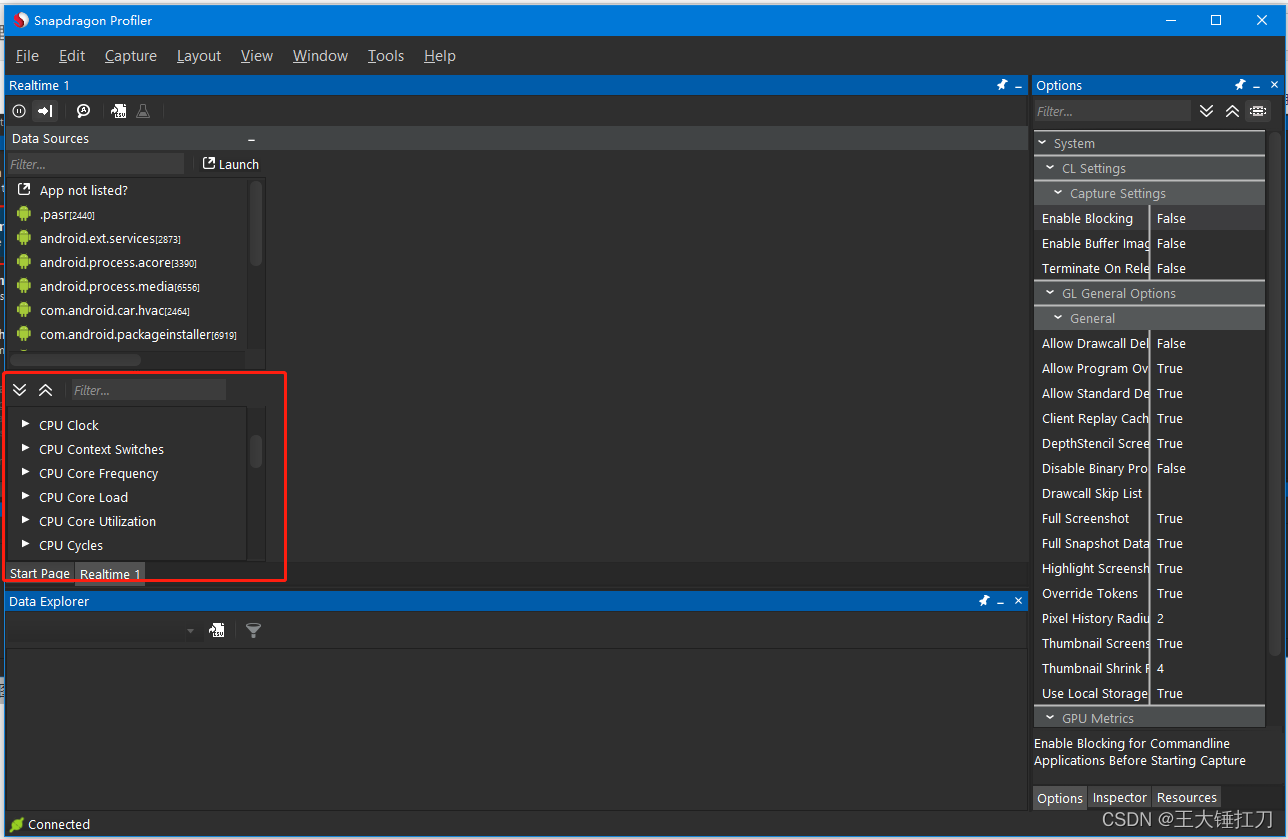This screenshot has height=839, width=1288.
Task: Switch to the Inspector tab
Action: click(x=1119, y=797)
